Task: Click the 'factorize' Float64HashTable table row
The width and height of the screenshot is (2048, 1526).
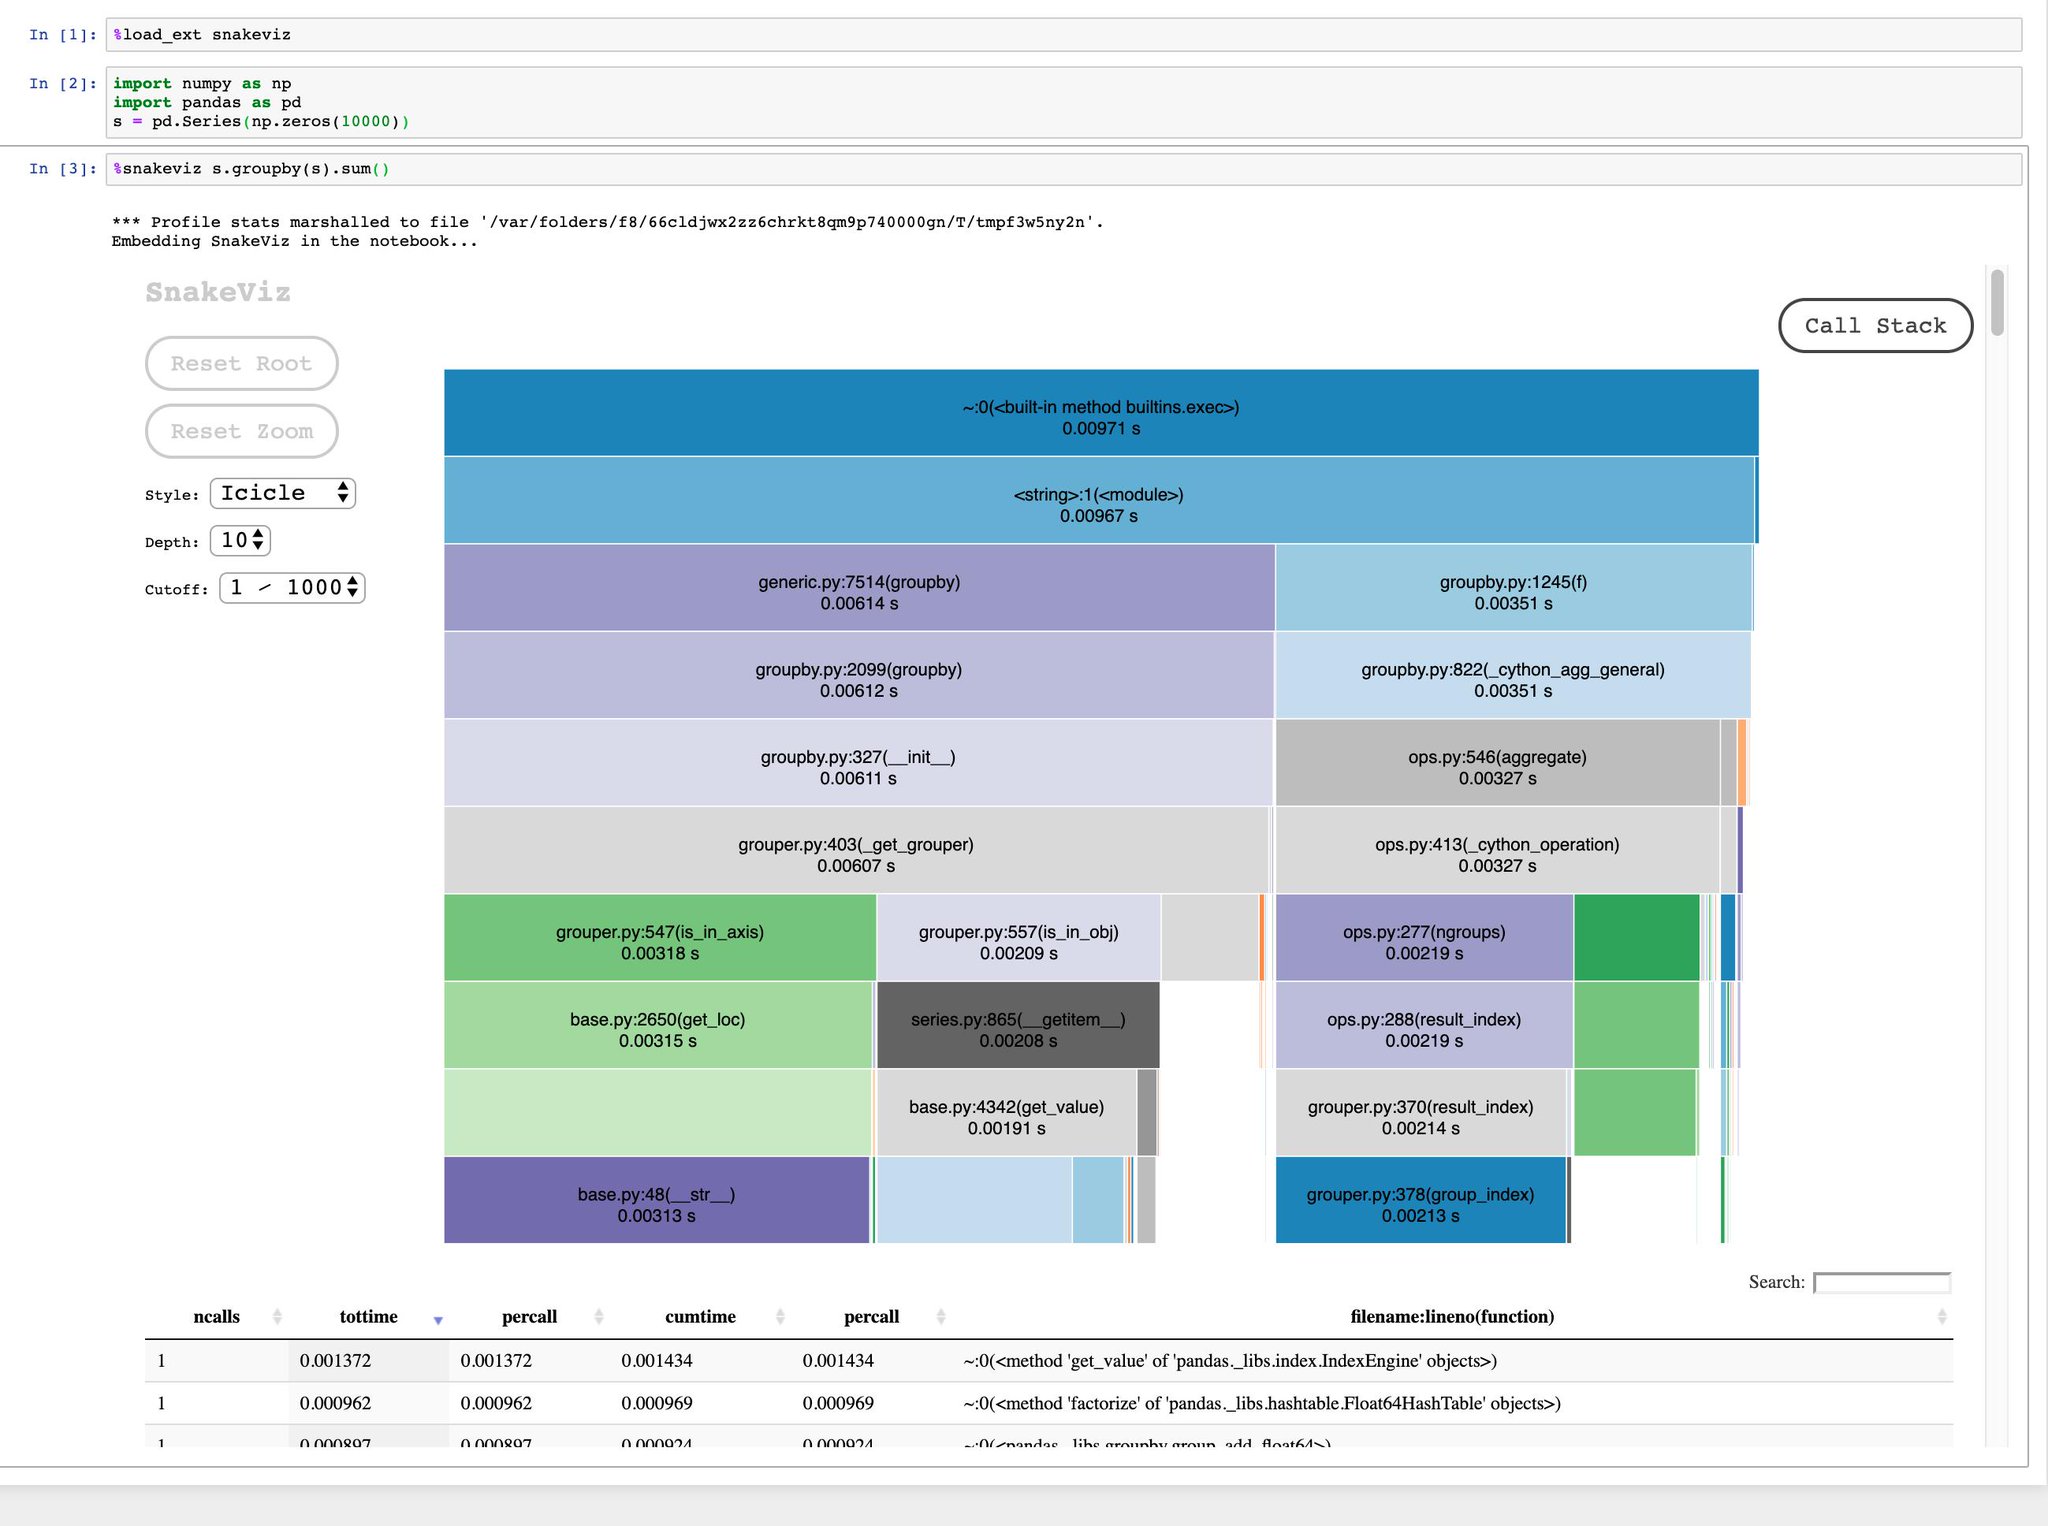Action: point(1049,1403)
